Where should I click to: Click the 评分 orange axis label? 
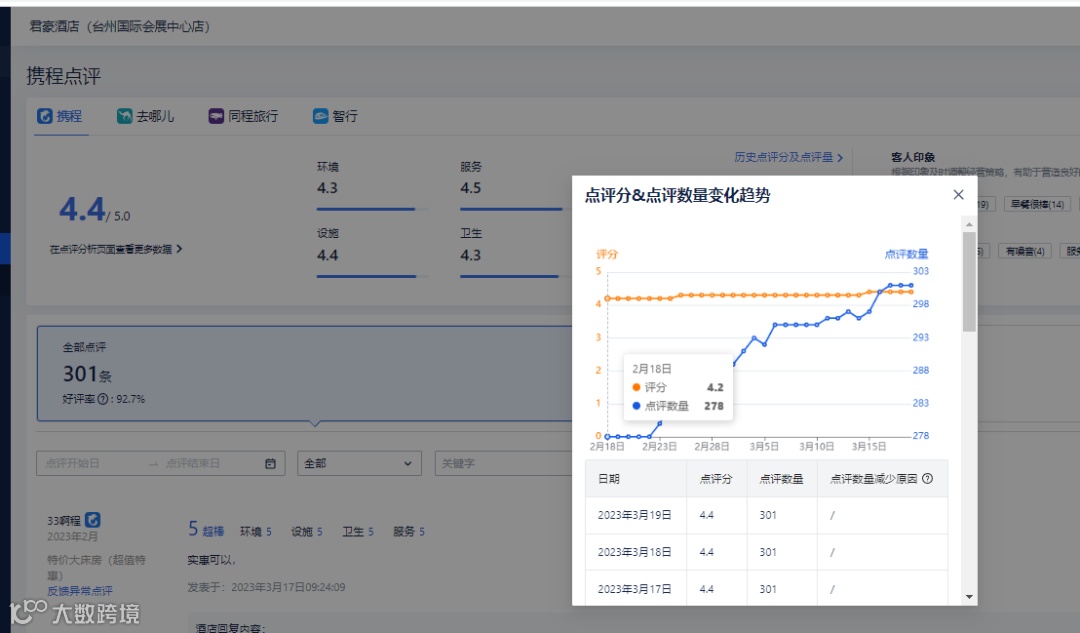607,254
